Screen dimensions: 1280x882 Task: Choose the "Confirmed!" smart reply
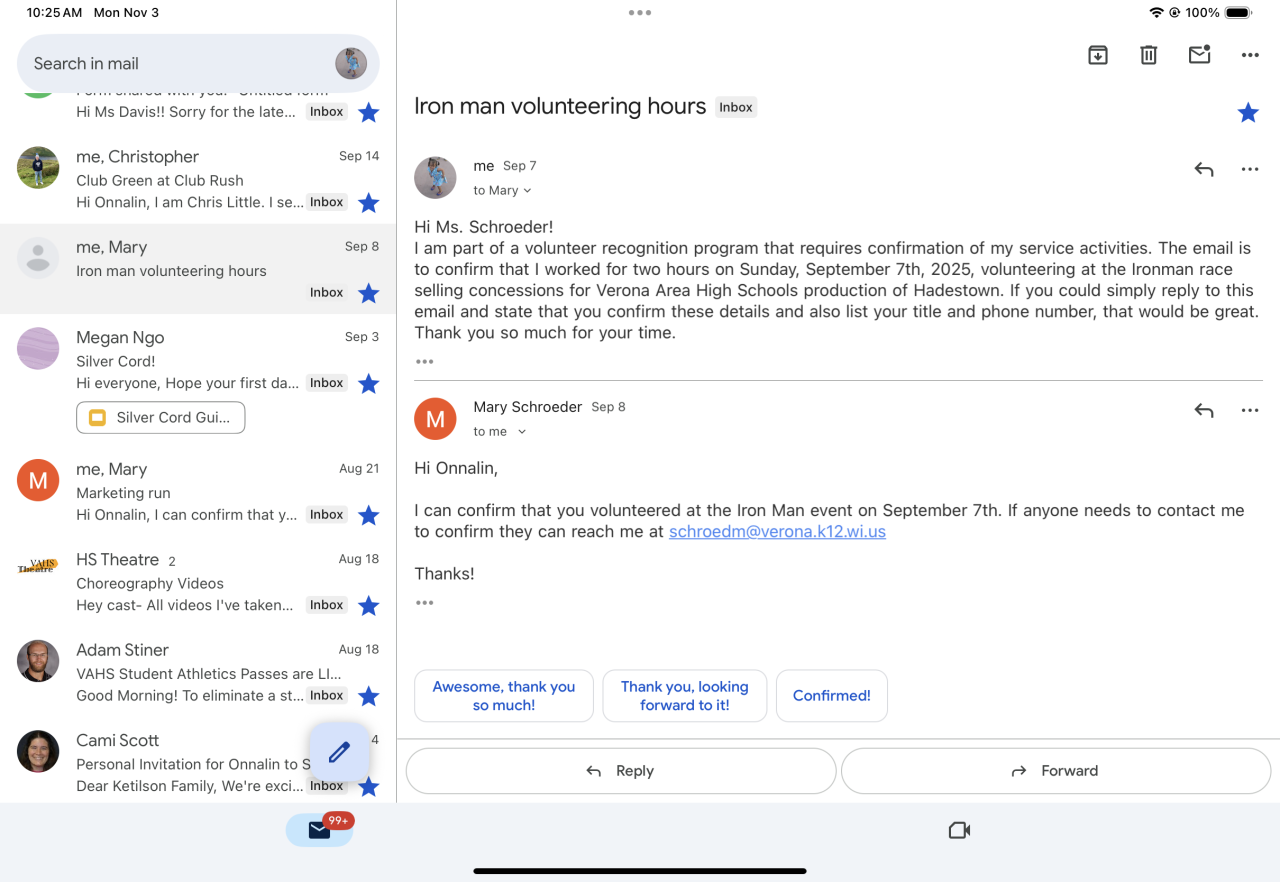831,696
